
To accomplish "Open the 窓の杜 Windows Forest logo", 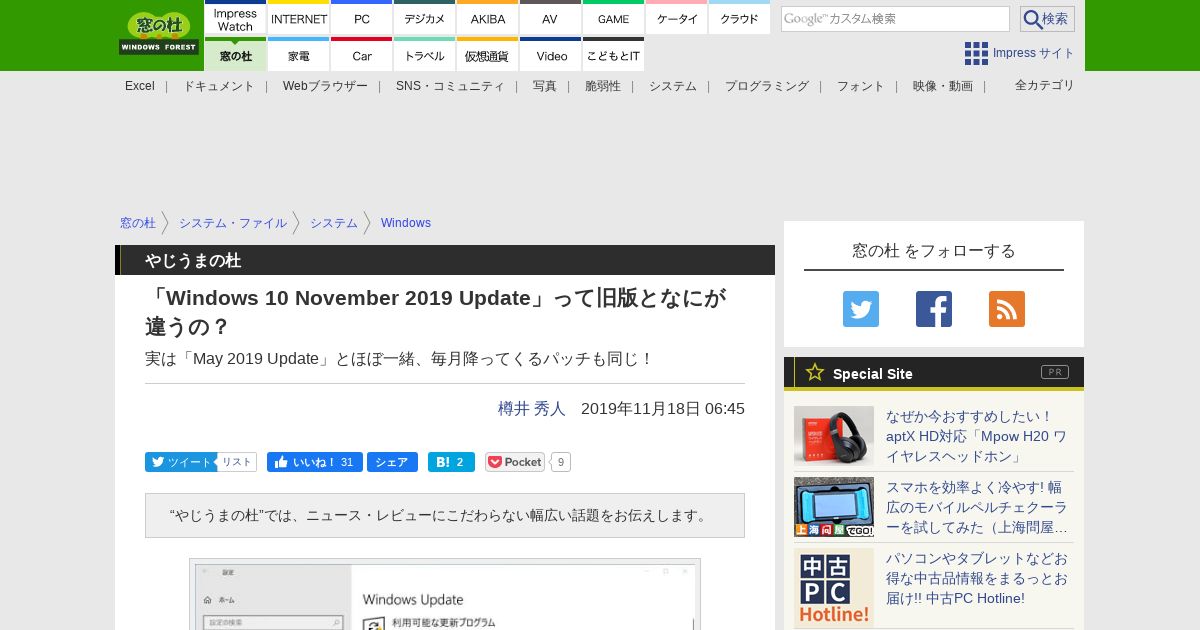I will pyautogui.click(x=159, y=33).
